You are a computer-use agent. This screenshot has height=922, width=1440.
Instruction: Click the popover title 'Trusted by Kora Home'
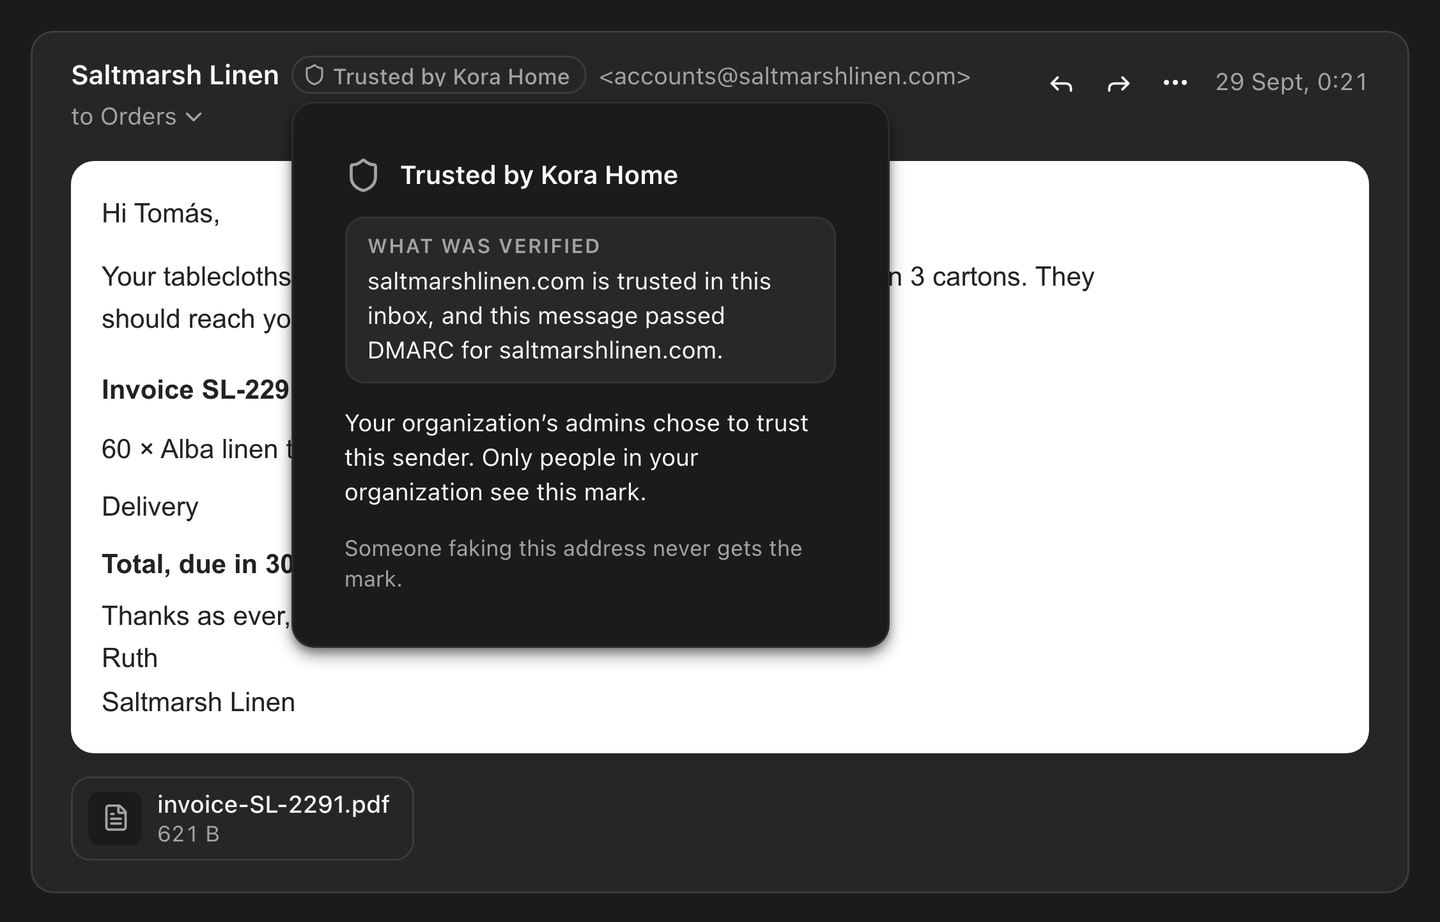[x=539, y=175]
